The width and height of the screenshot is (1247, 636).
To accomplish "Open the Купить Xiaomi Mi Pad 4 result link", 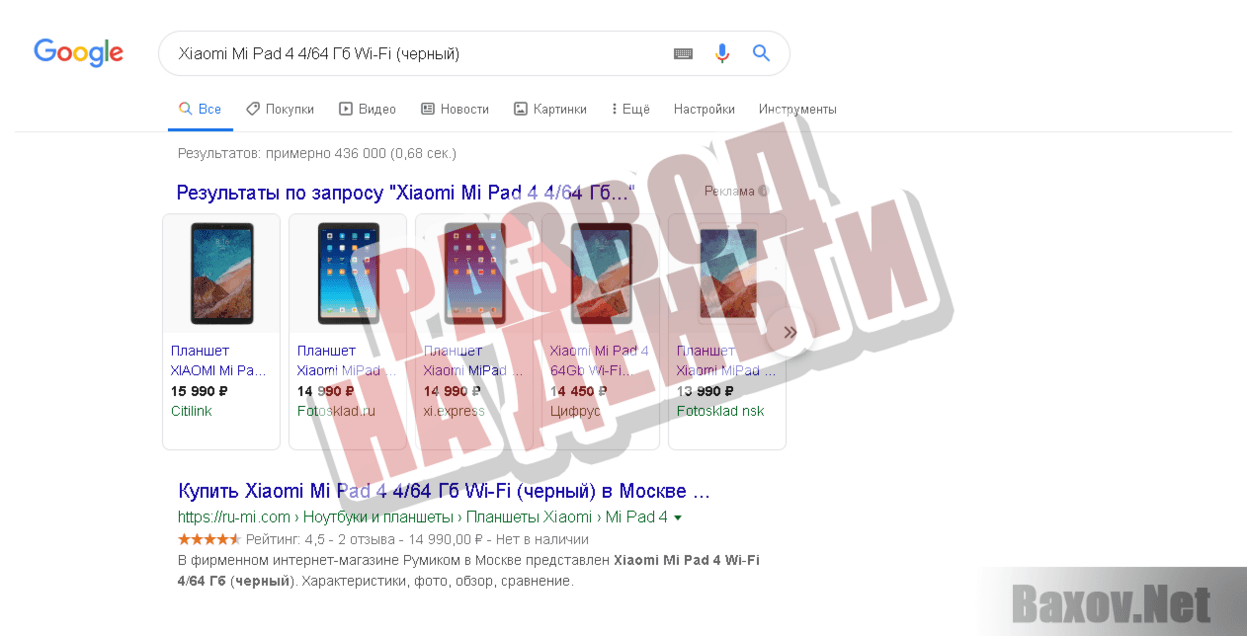I will [444, 491].
